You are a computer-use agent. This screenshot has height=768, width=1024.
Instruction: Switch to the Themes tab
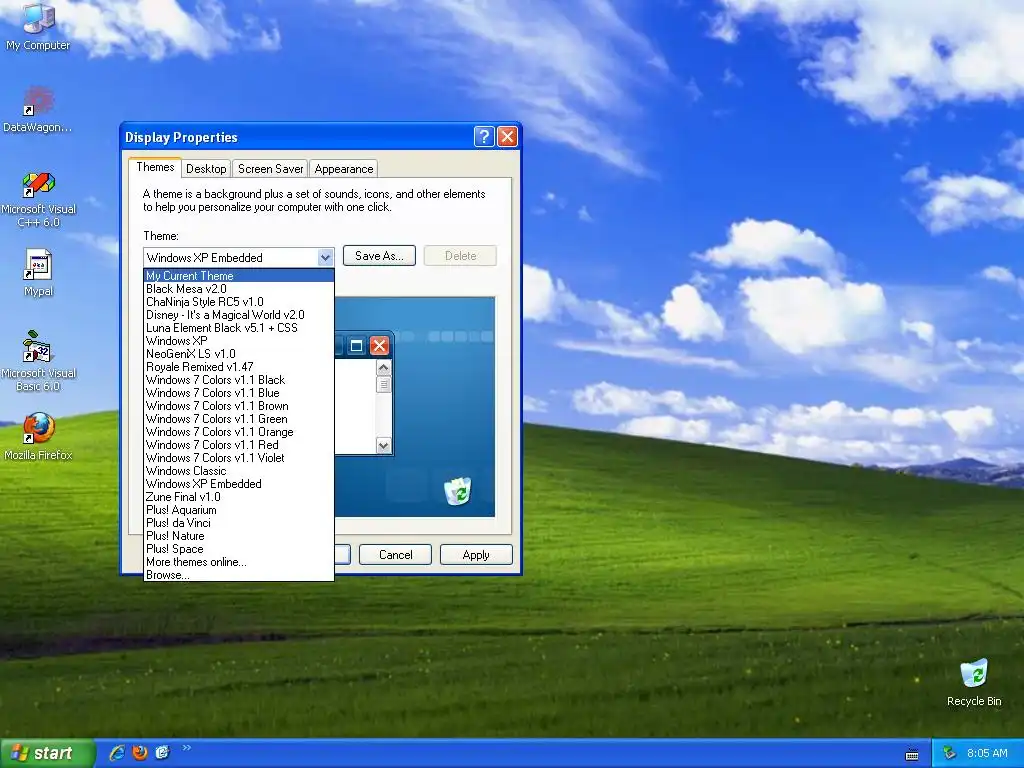click(x=155, y=167)
